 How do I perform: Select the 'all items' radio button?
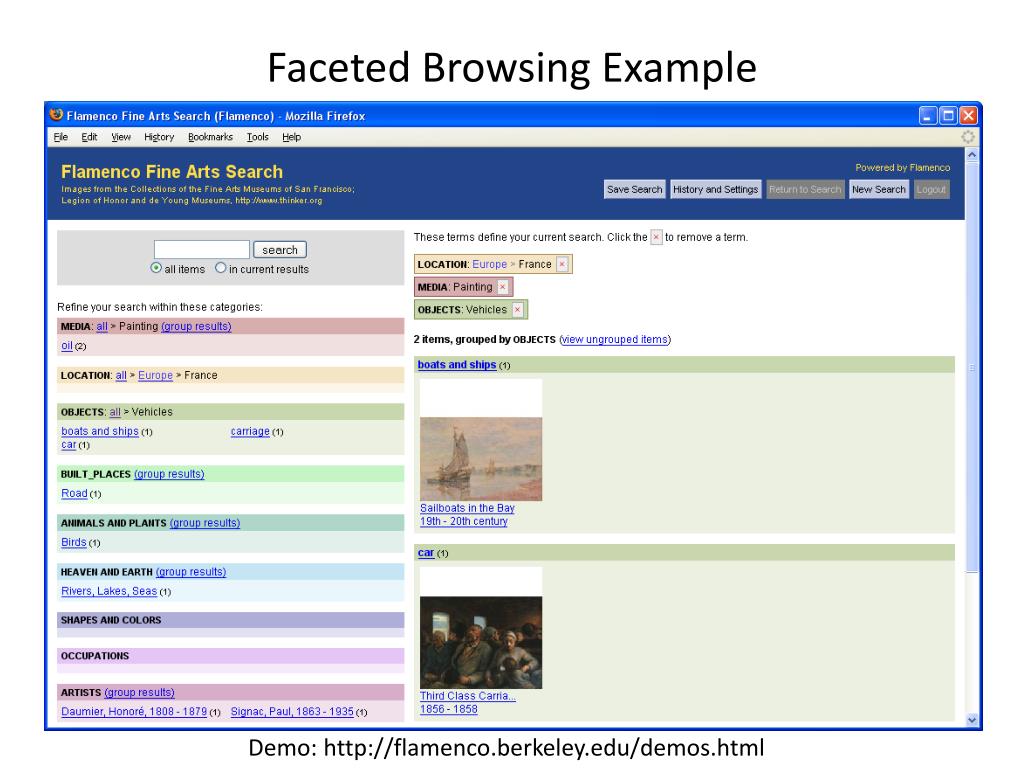(x=156, y=268)
